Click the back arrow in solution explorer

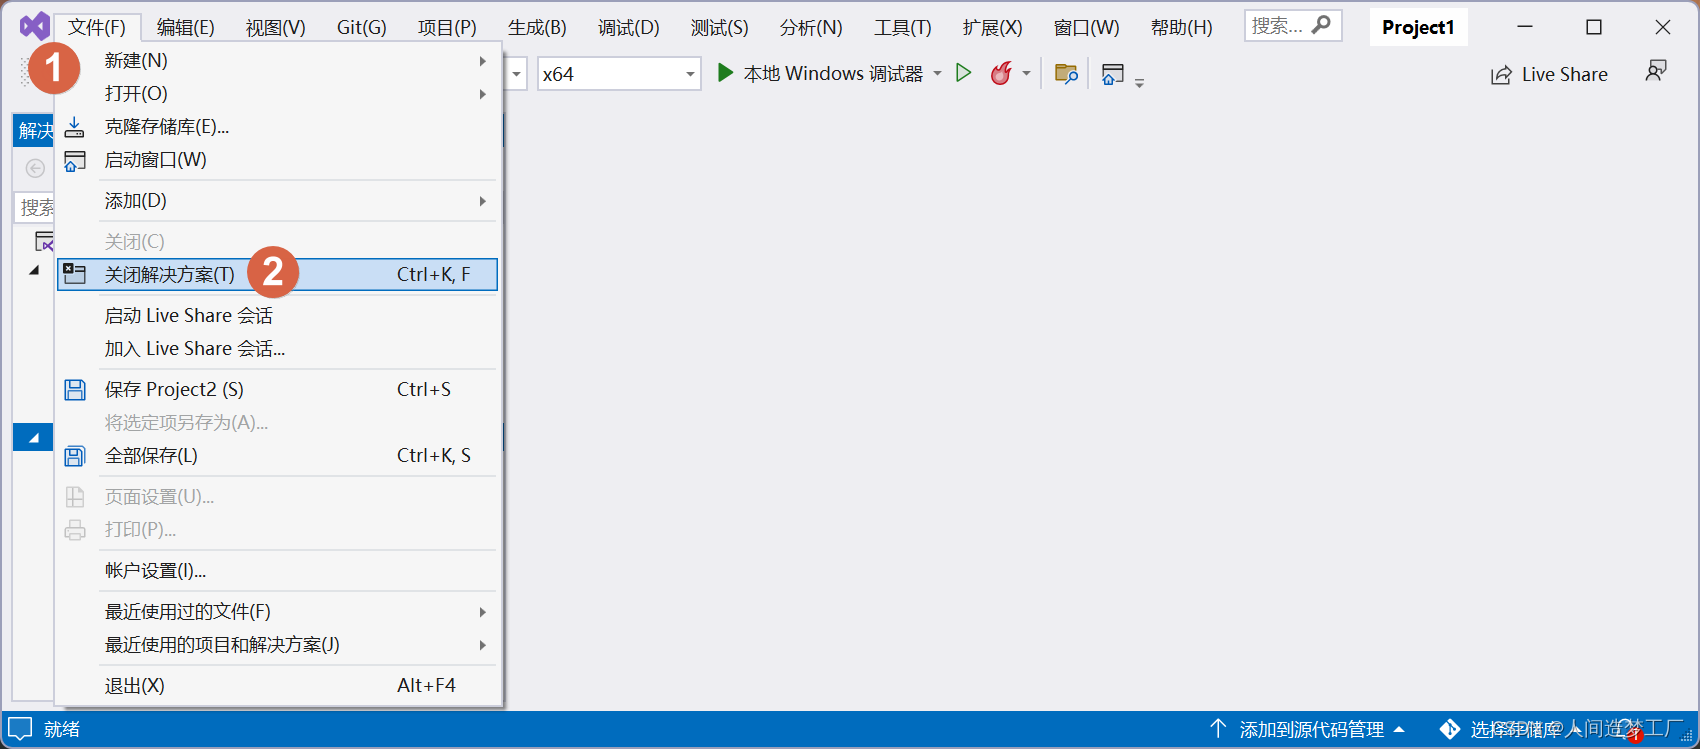coord(35,168)
